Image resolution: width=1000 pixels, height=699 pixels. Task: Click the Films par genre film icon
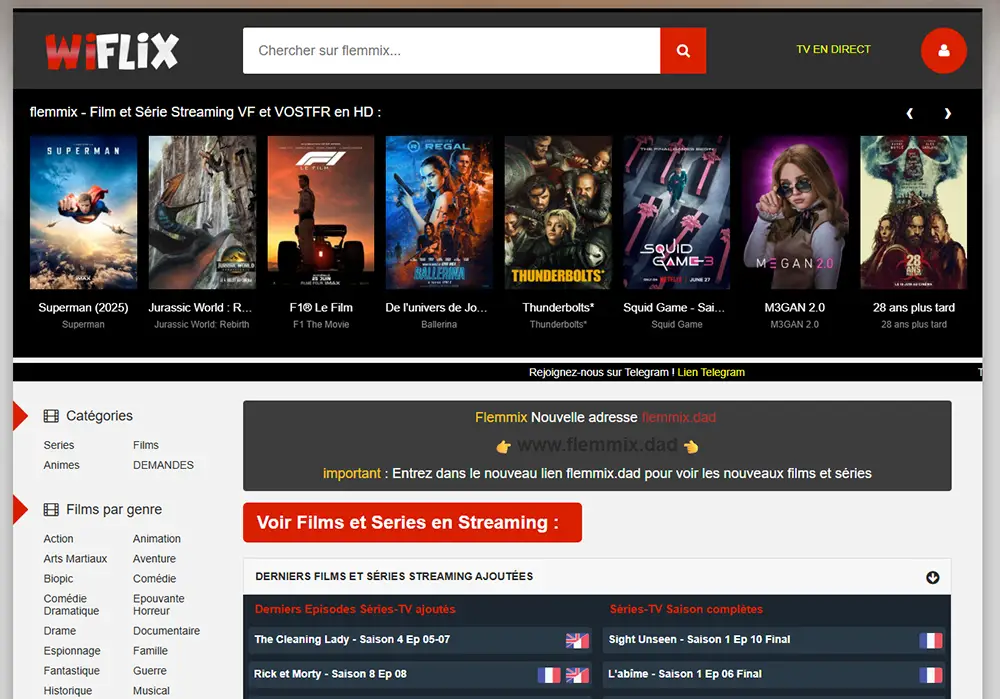tap(51, 510)
